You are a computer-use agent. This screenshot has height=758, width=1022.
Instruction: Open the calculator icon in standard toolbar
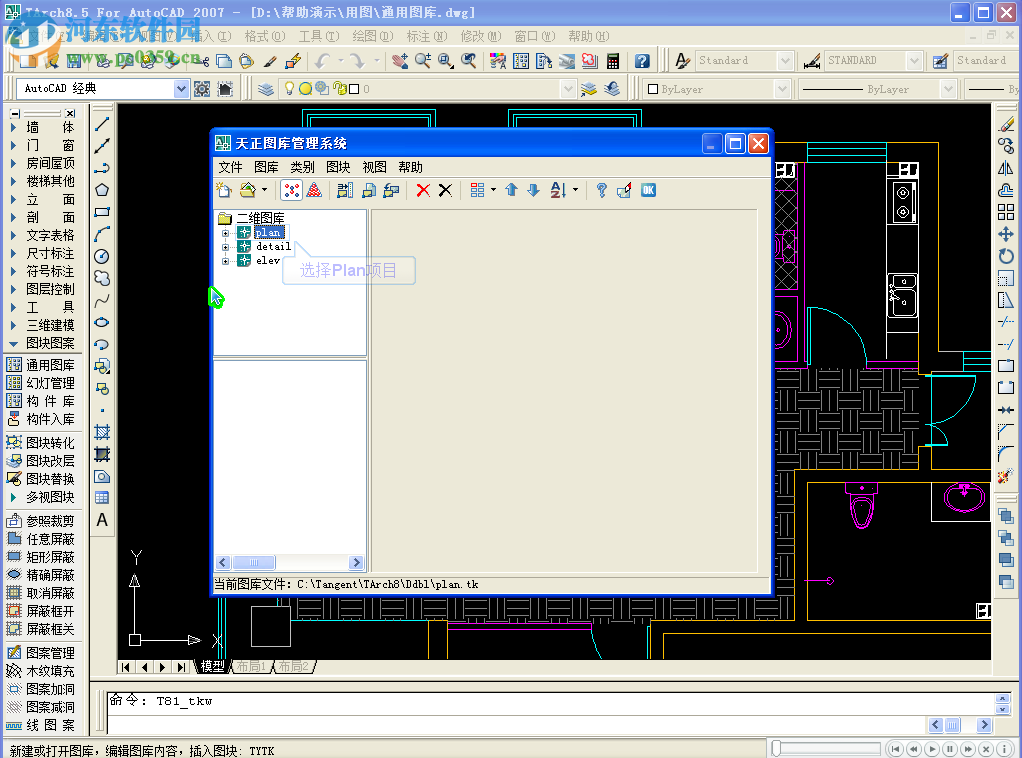point(613,61)
